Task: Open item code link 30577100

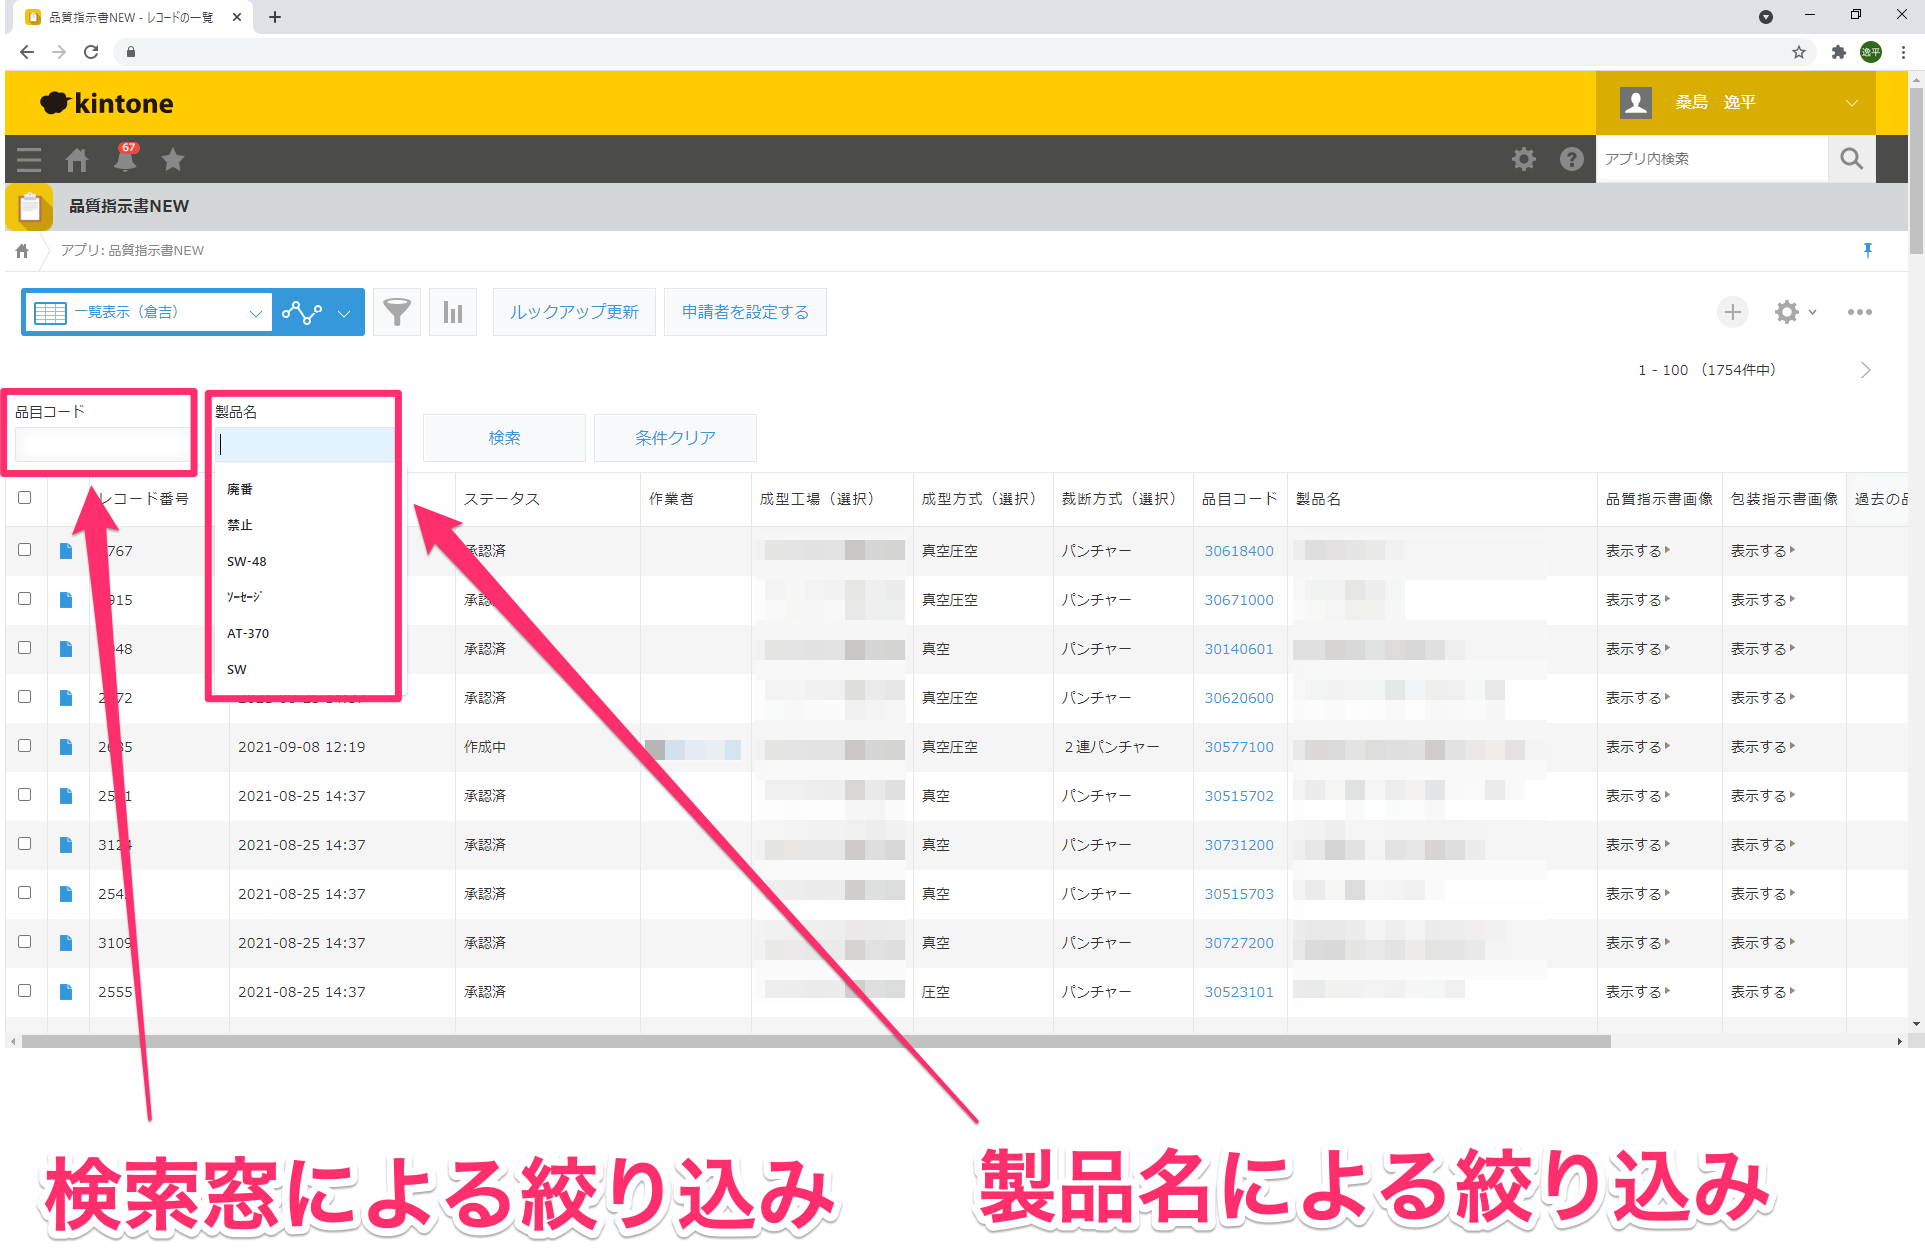Action: click(x=1238, y=747)
